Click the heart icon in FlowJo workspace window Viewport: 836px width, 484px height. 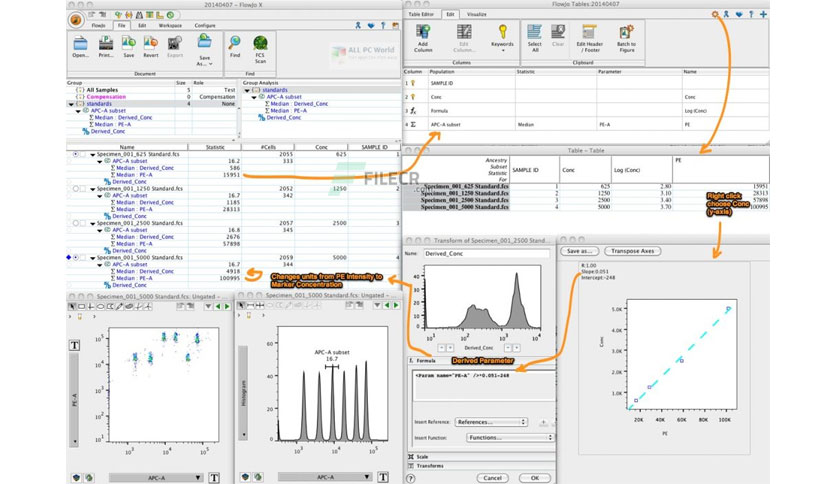[371, 25]
